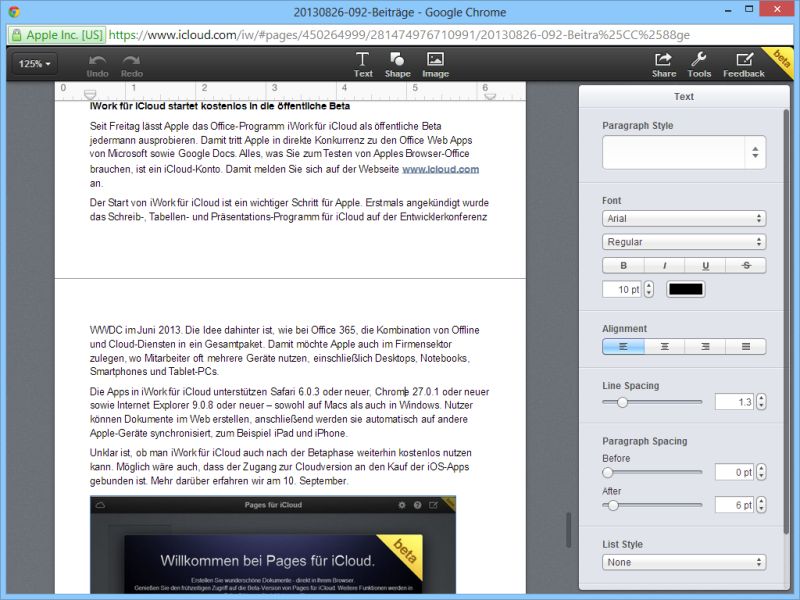Toggle Underline text formatting
This screenshot has width=800, height=600.
click(705, 266)
